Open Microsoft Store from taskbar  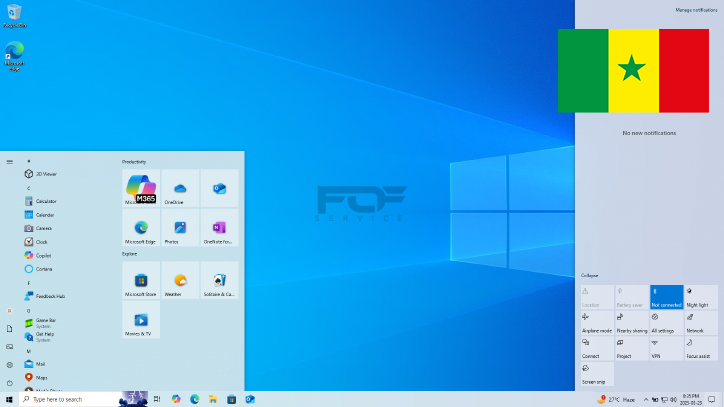pos(231,400)
